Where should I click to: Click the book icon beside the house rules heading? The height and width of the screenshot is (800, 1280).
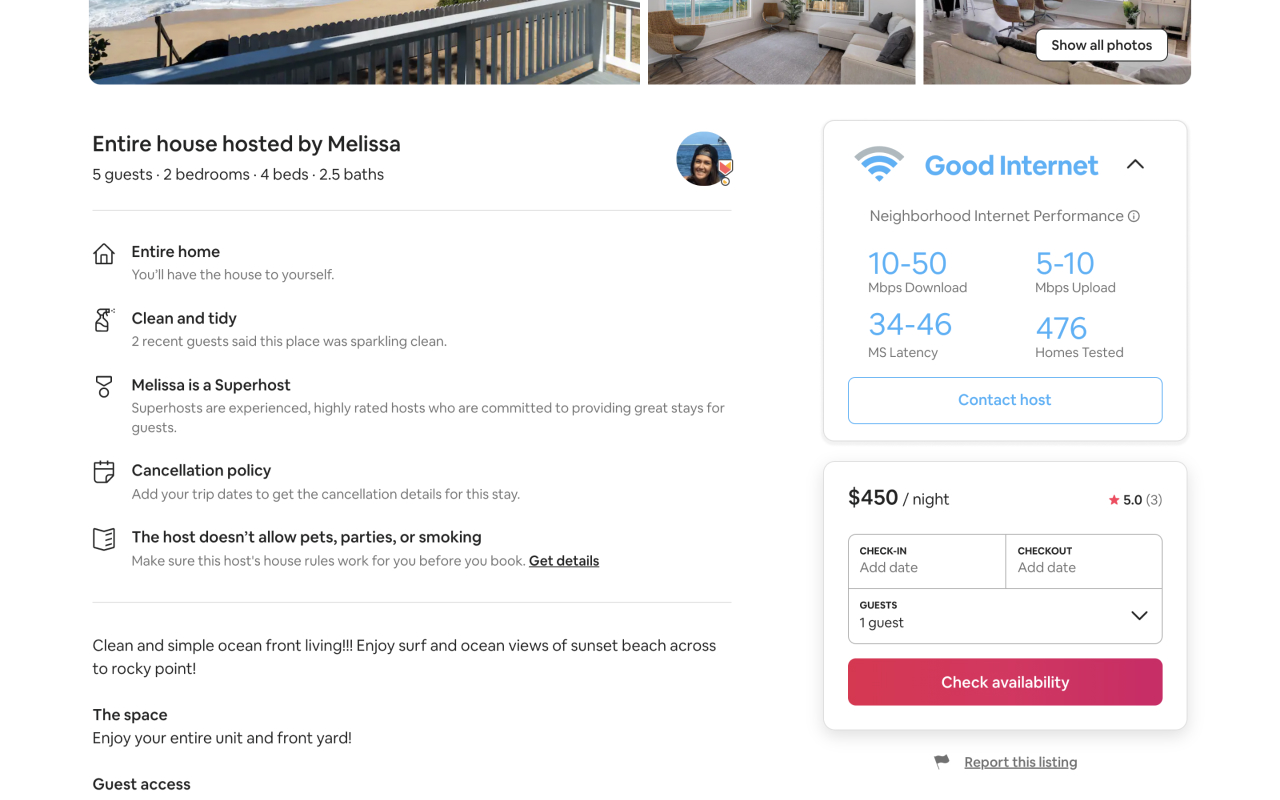[x=104, y=538]
